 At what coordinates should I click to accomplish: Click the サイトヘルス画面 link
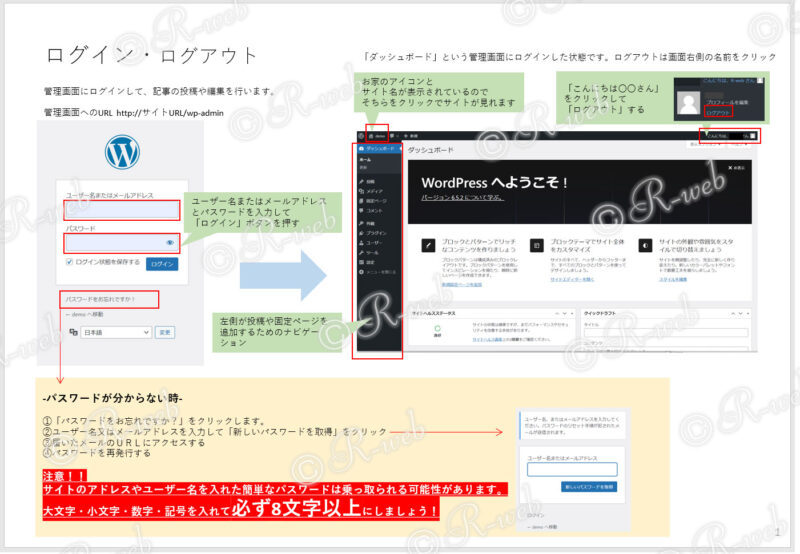coord(488,339)
